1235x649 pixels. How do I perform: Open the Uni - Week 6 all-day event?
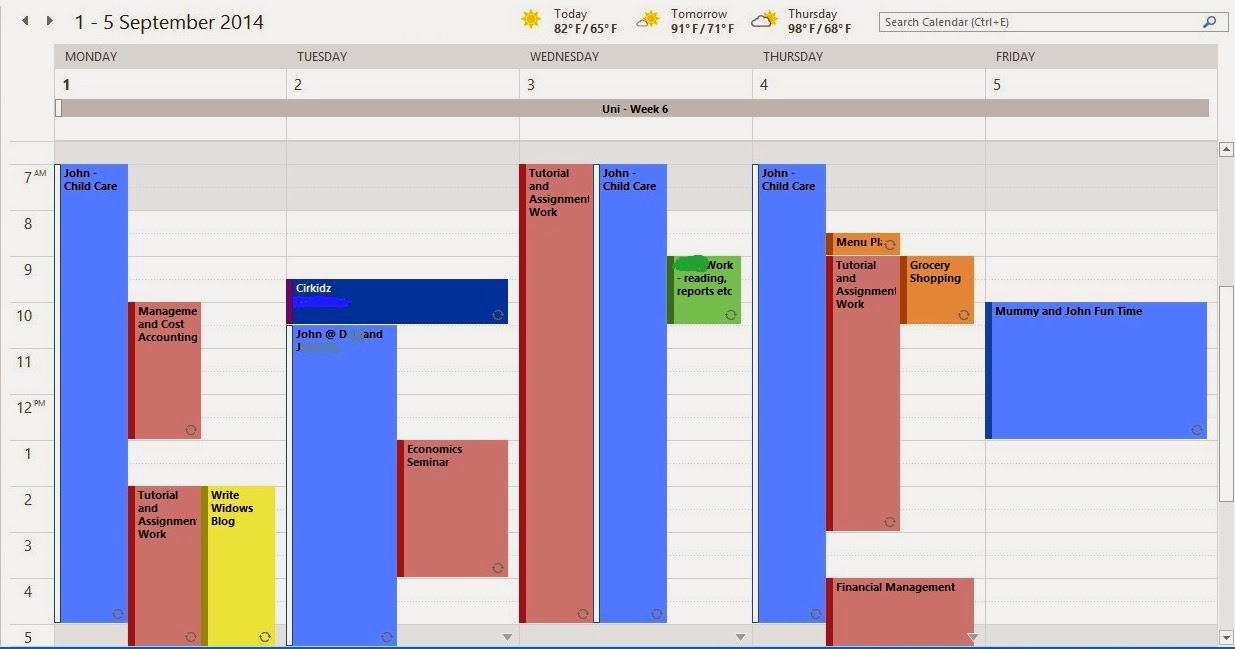click(632, 108)
